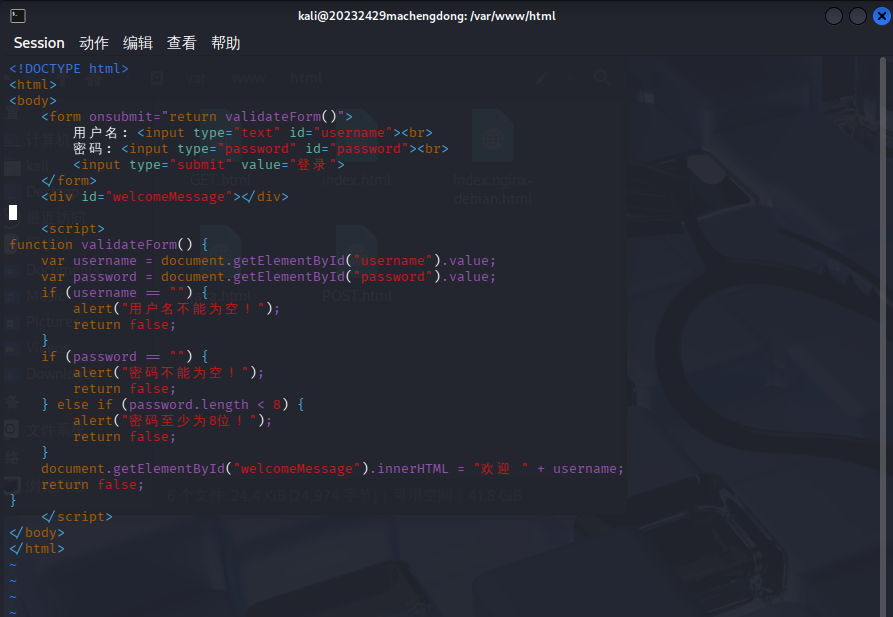This screenshot has height=617, width=893.
Task: Open the 查看 menu
Action: [x=182, y=43]
